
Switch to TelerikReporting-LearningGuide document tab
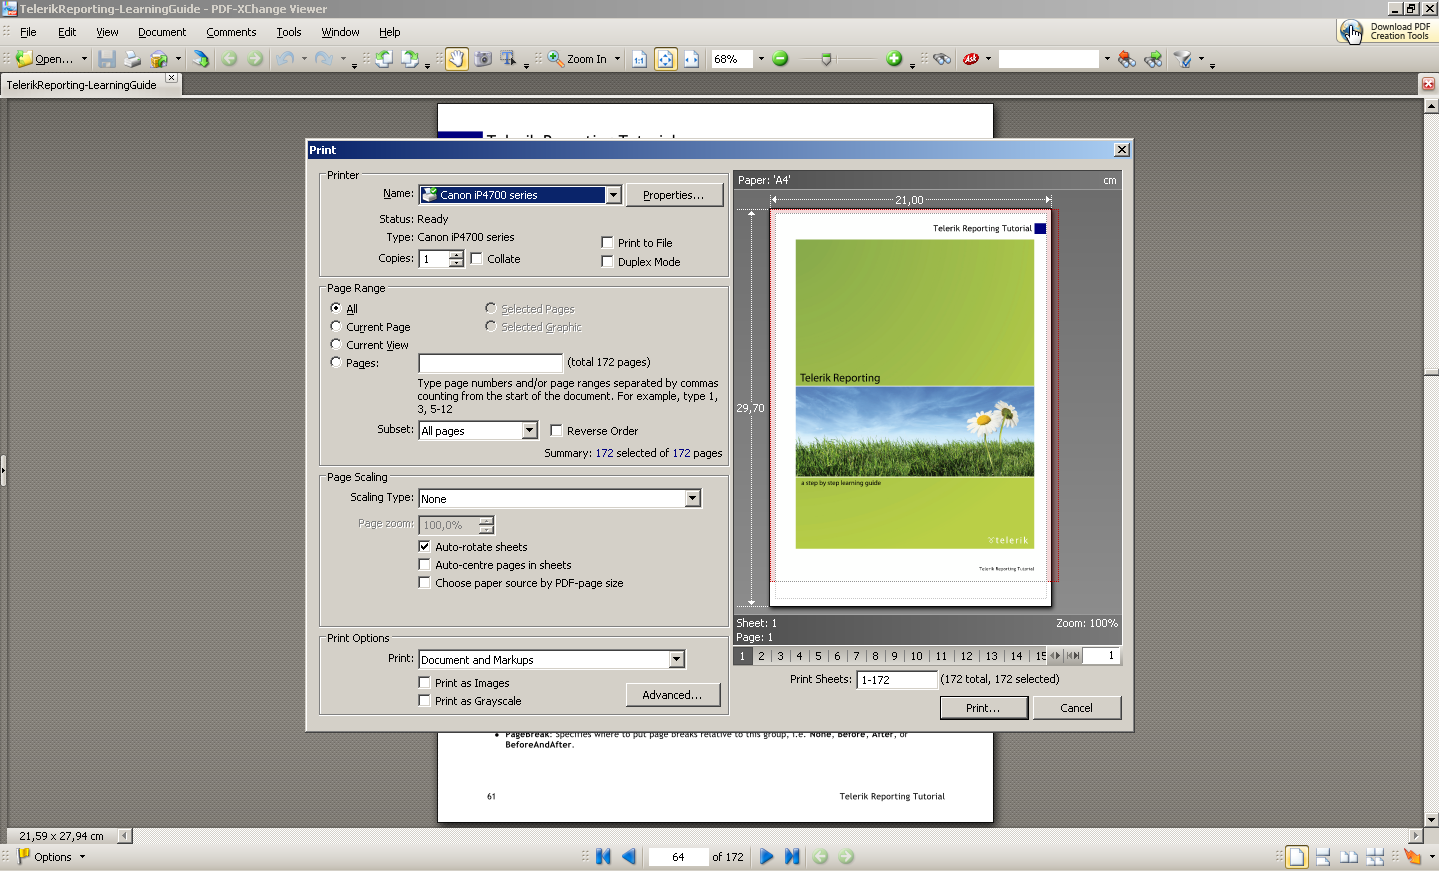(x=82, y=85)
